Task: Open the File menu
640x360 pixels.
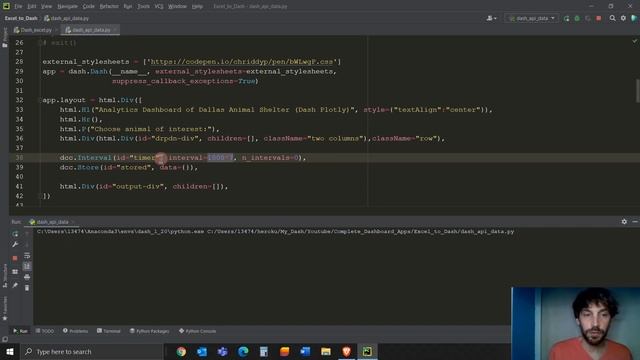Action: point(18,7)
